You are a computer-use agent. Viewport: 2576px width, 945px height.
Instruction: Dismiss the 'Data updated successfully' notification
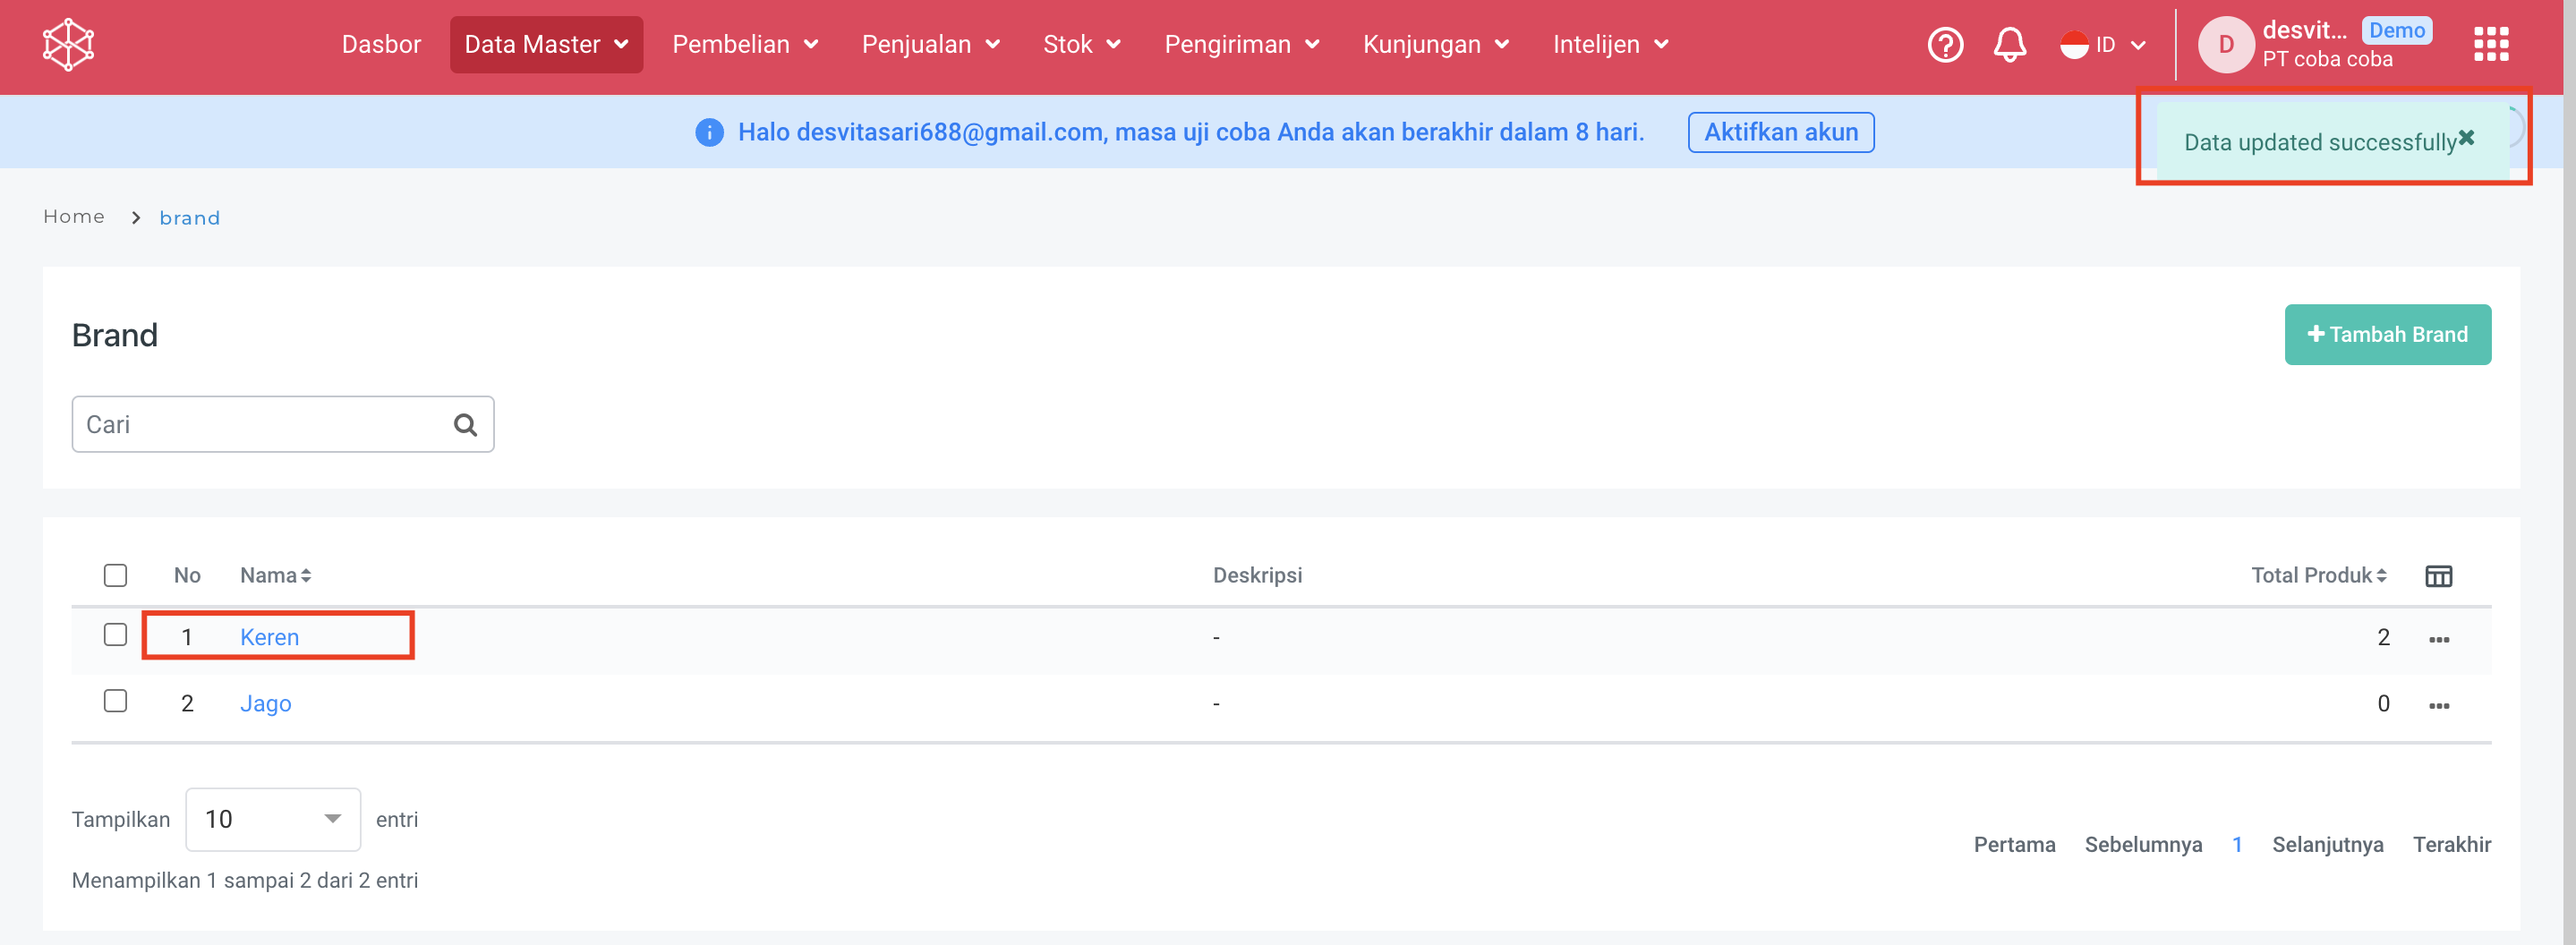pyautogui.click(x=2466, y=138)
